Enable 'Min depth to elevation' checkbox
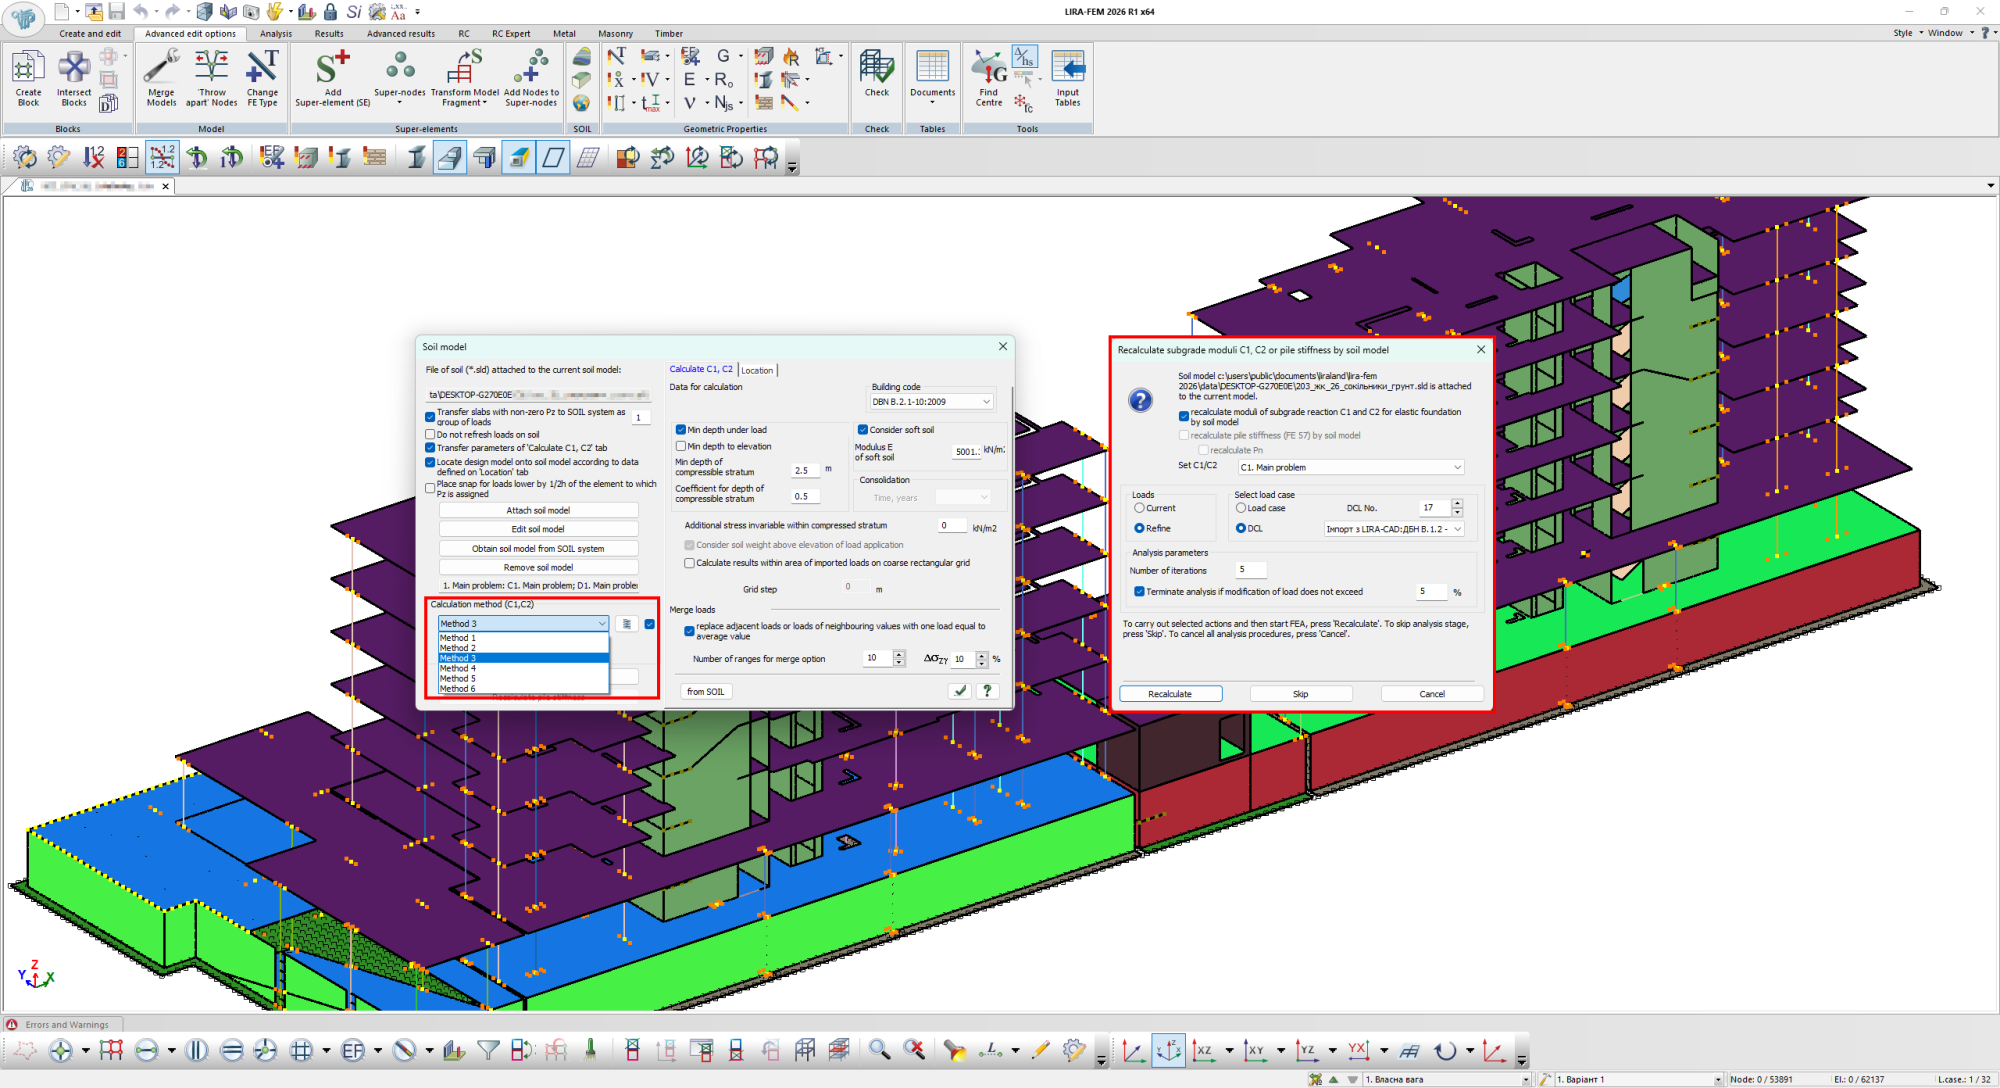Viewport: 2000px width, 1088px height. click(x=681, y=446)
